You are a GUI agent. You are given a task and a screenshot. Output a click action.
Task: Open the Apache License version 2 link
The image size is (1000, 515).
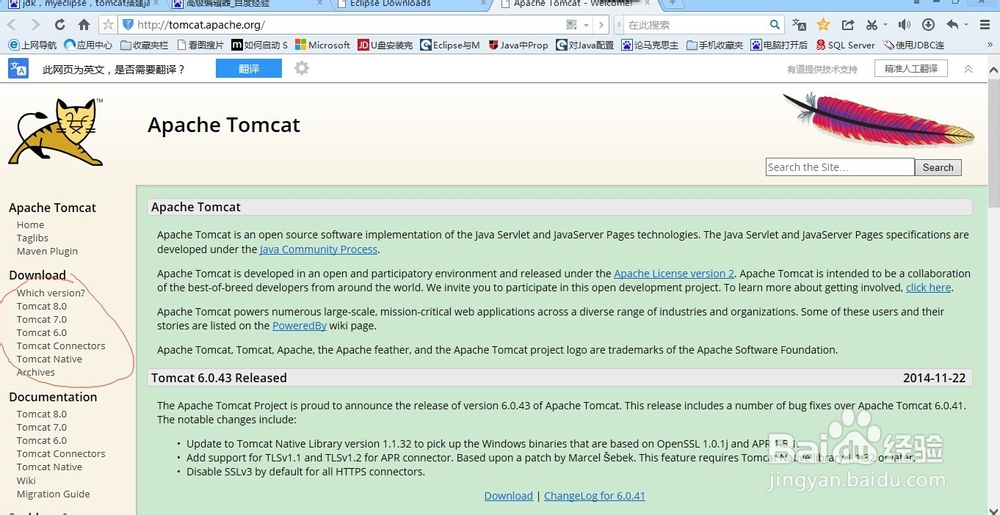[x=674, y=273]
